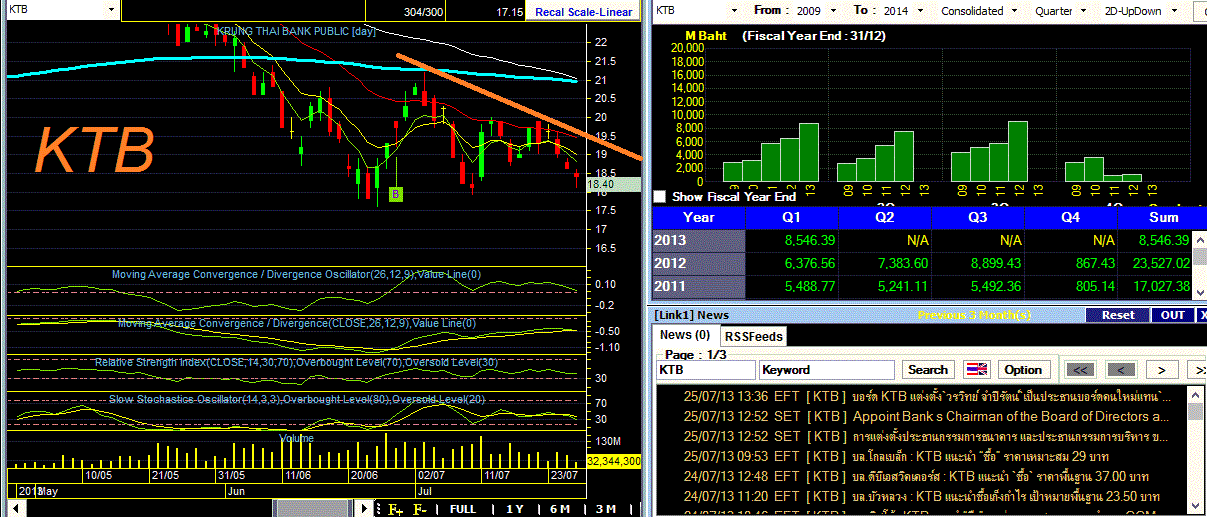Switch to the RSSFeeds tab

pos(753,336)
